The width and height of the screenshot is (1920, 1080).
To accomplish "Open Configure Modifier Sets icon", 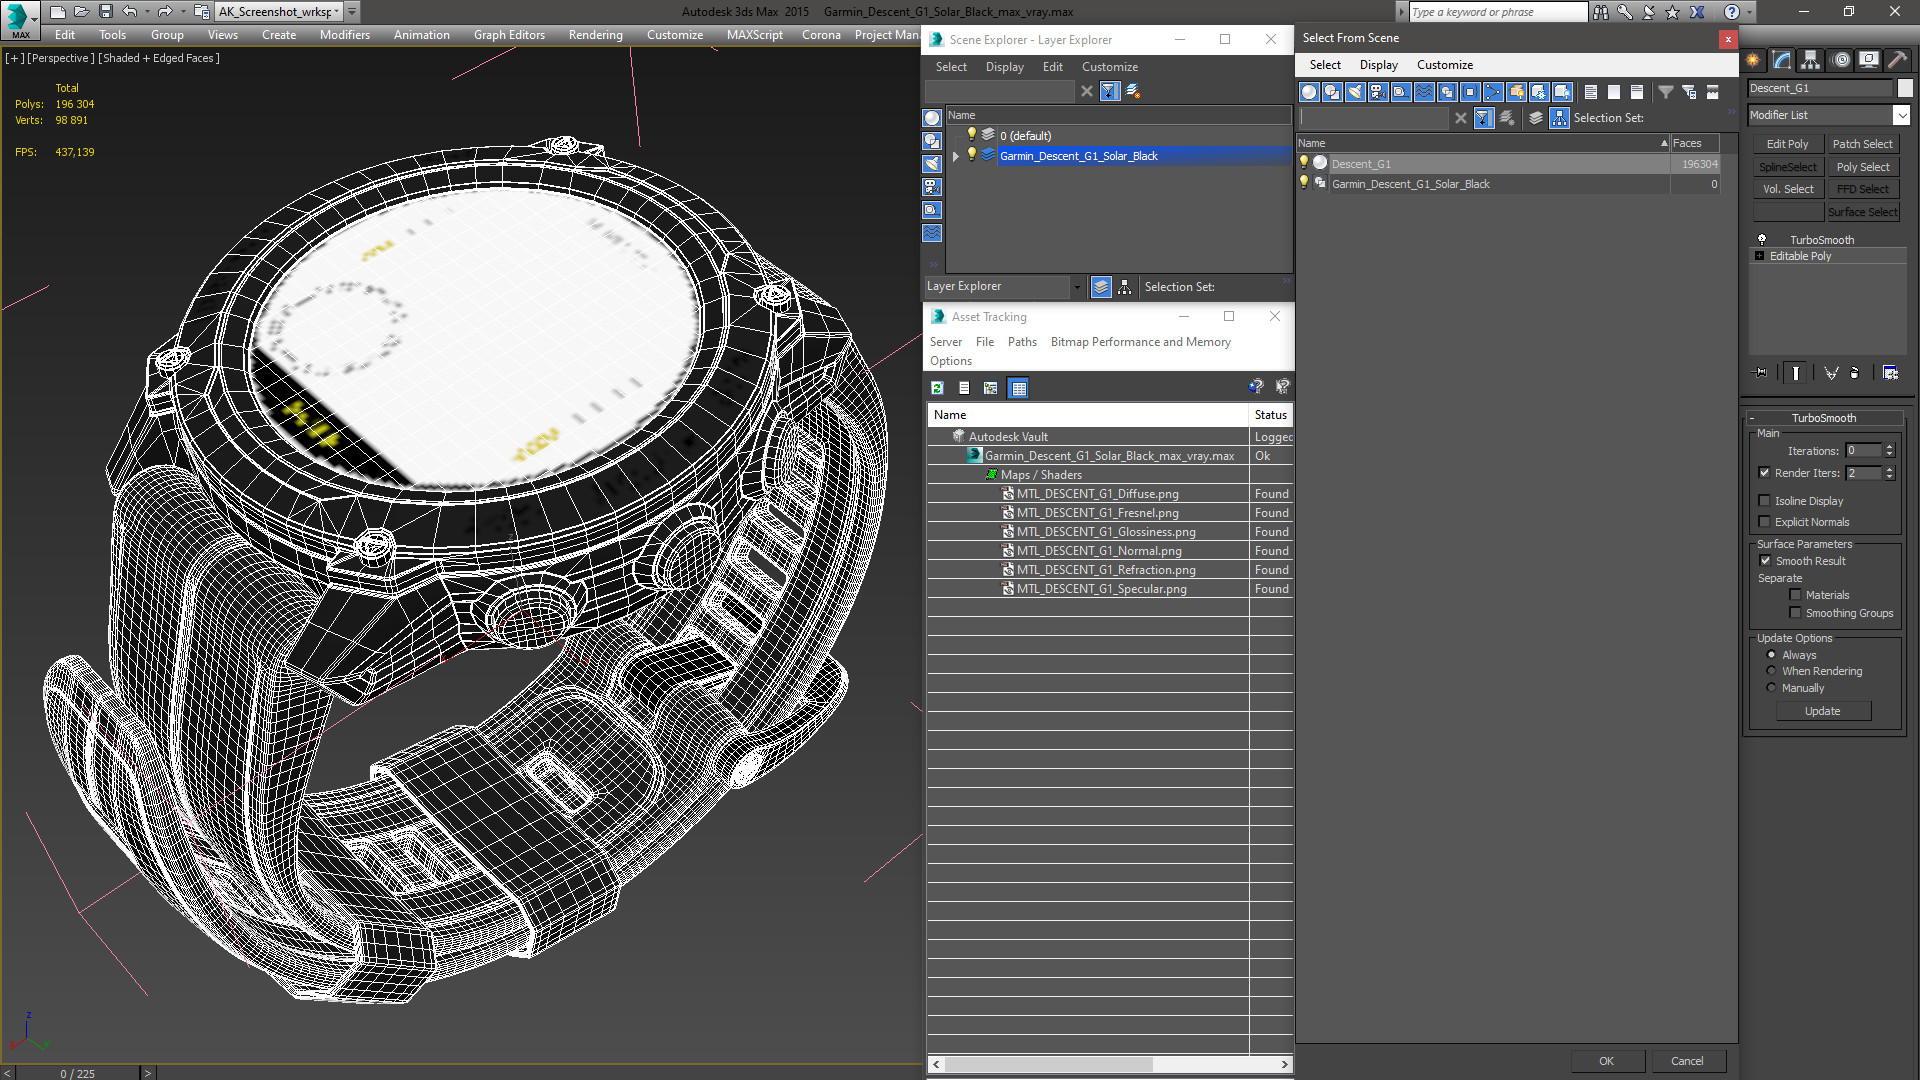I will [x=1890, y=373].
